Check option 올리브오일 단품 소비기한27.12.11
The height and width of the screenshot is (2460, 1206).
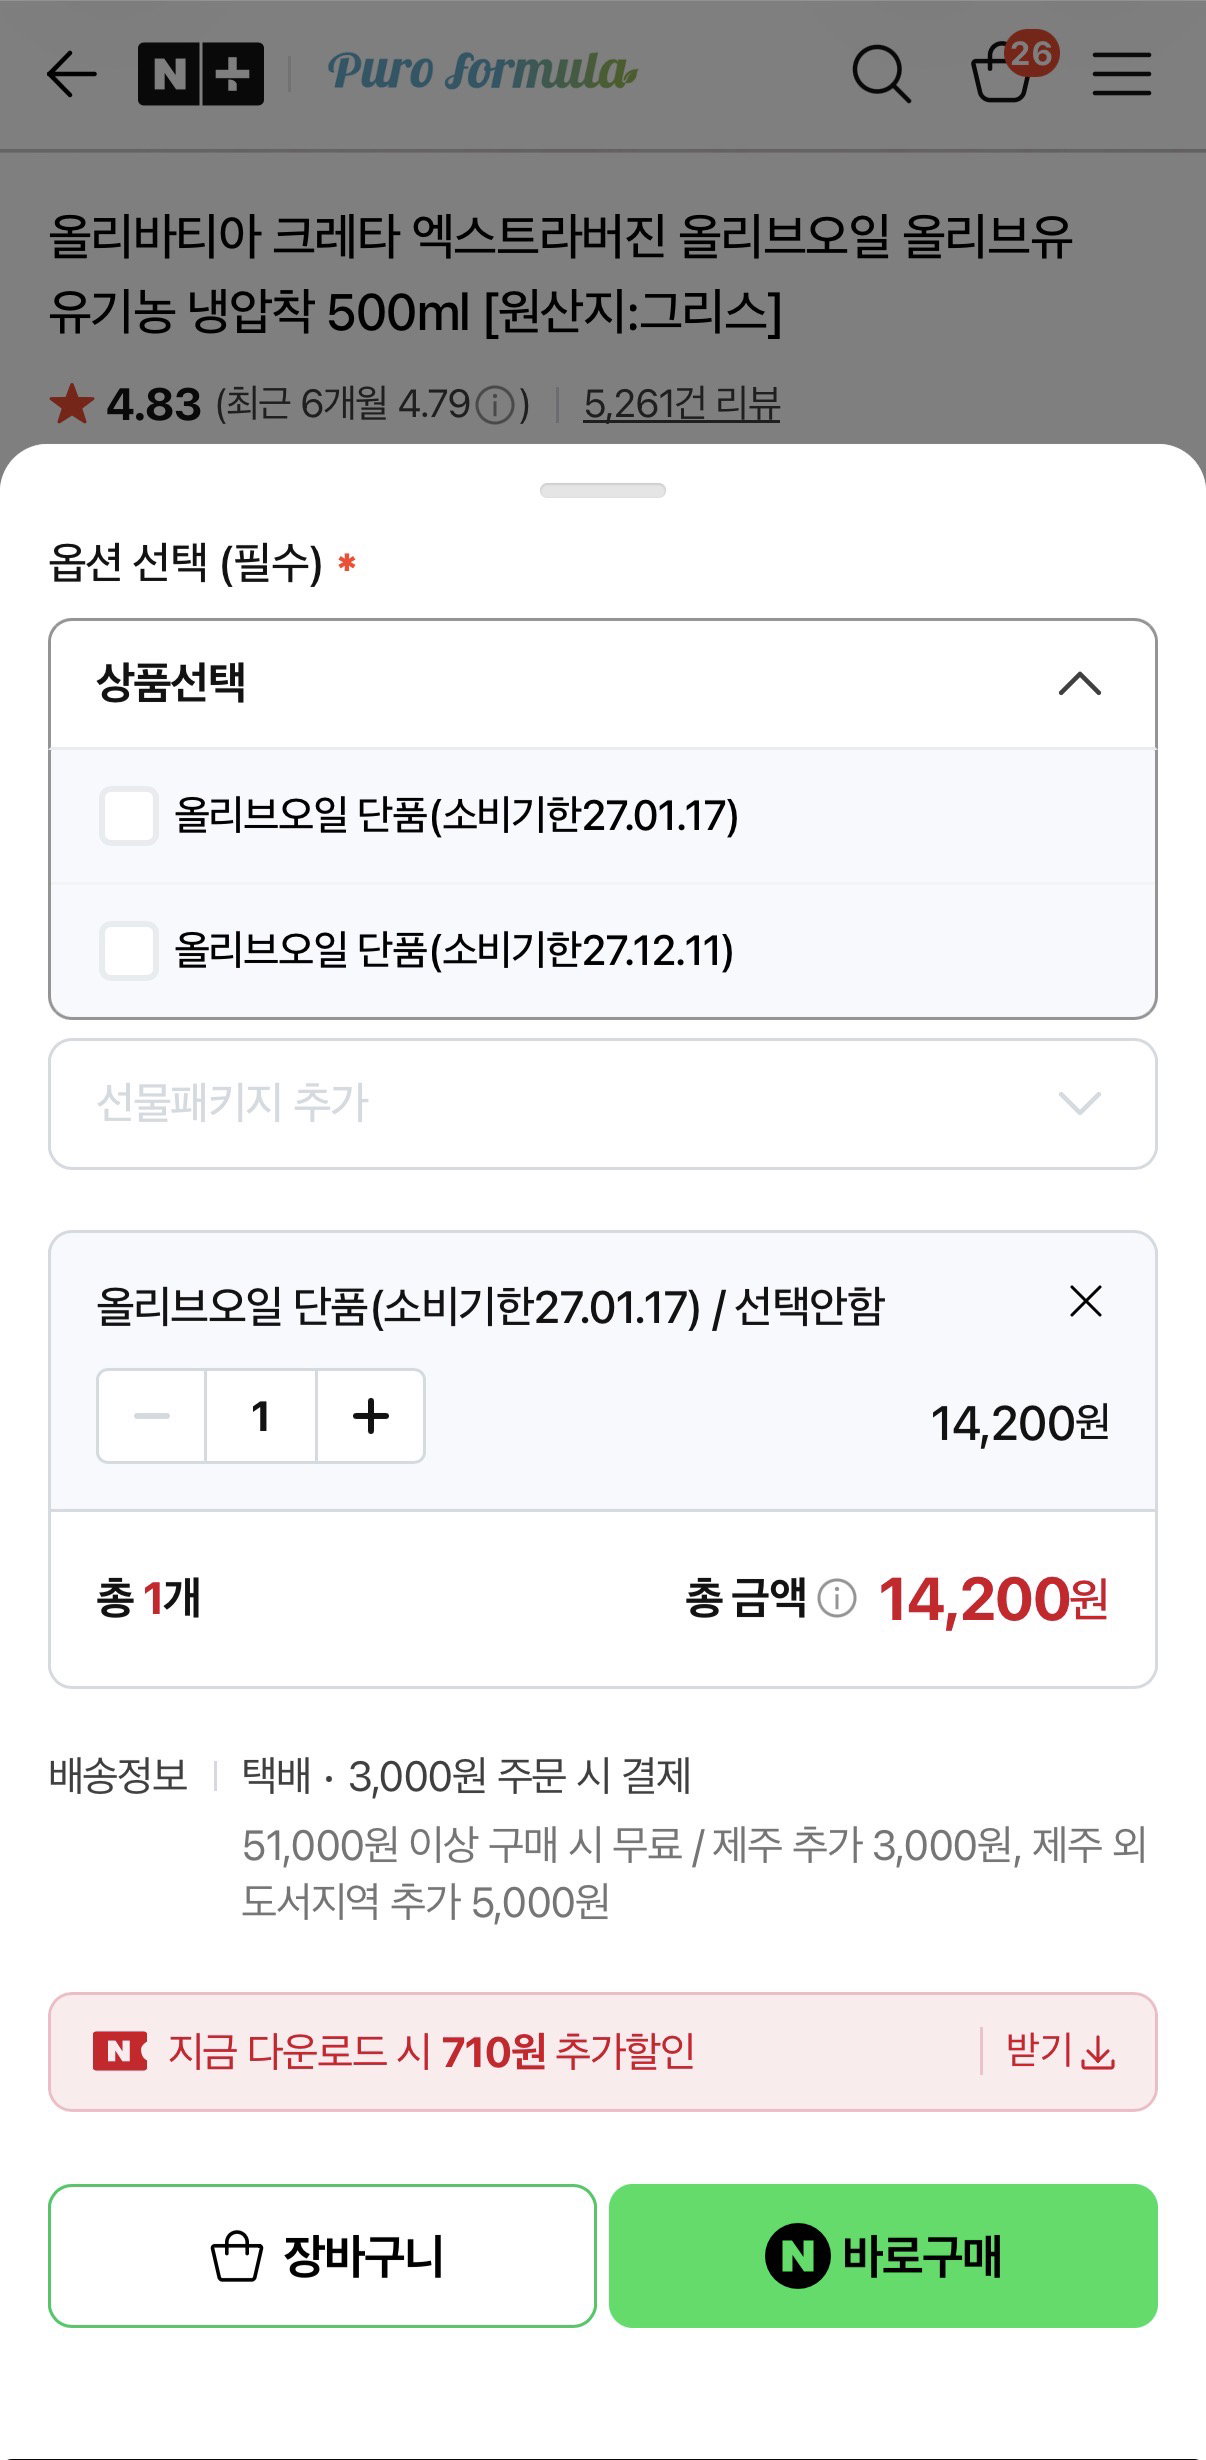click(128, 950)
